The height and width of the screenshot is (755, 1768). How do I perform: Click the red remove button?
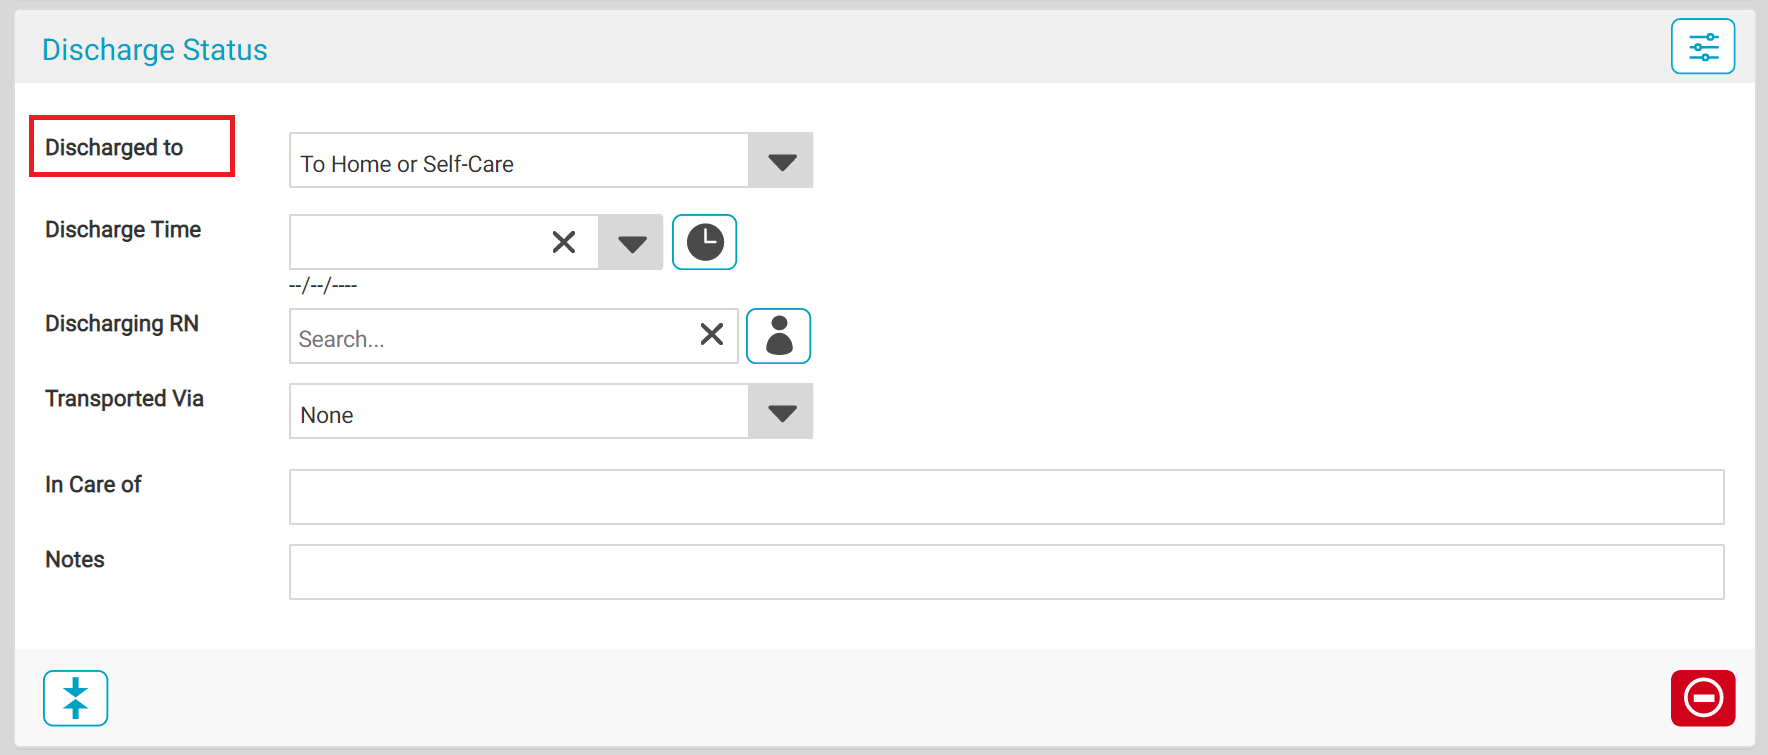(x=1702, y=698)
